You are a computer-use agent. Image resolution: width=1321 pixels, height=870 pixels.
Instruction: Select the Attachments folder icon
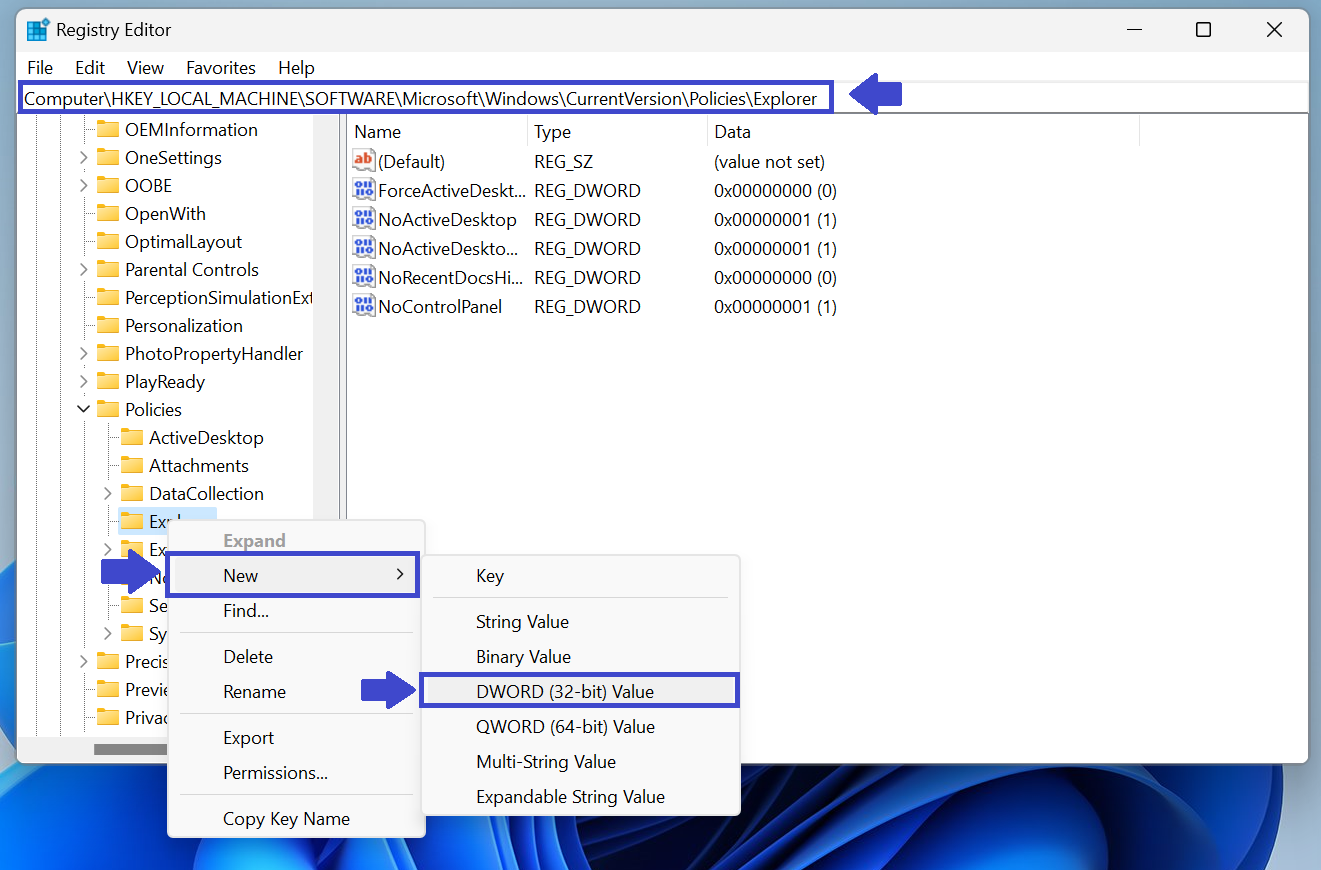[x=132, y=466]
